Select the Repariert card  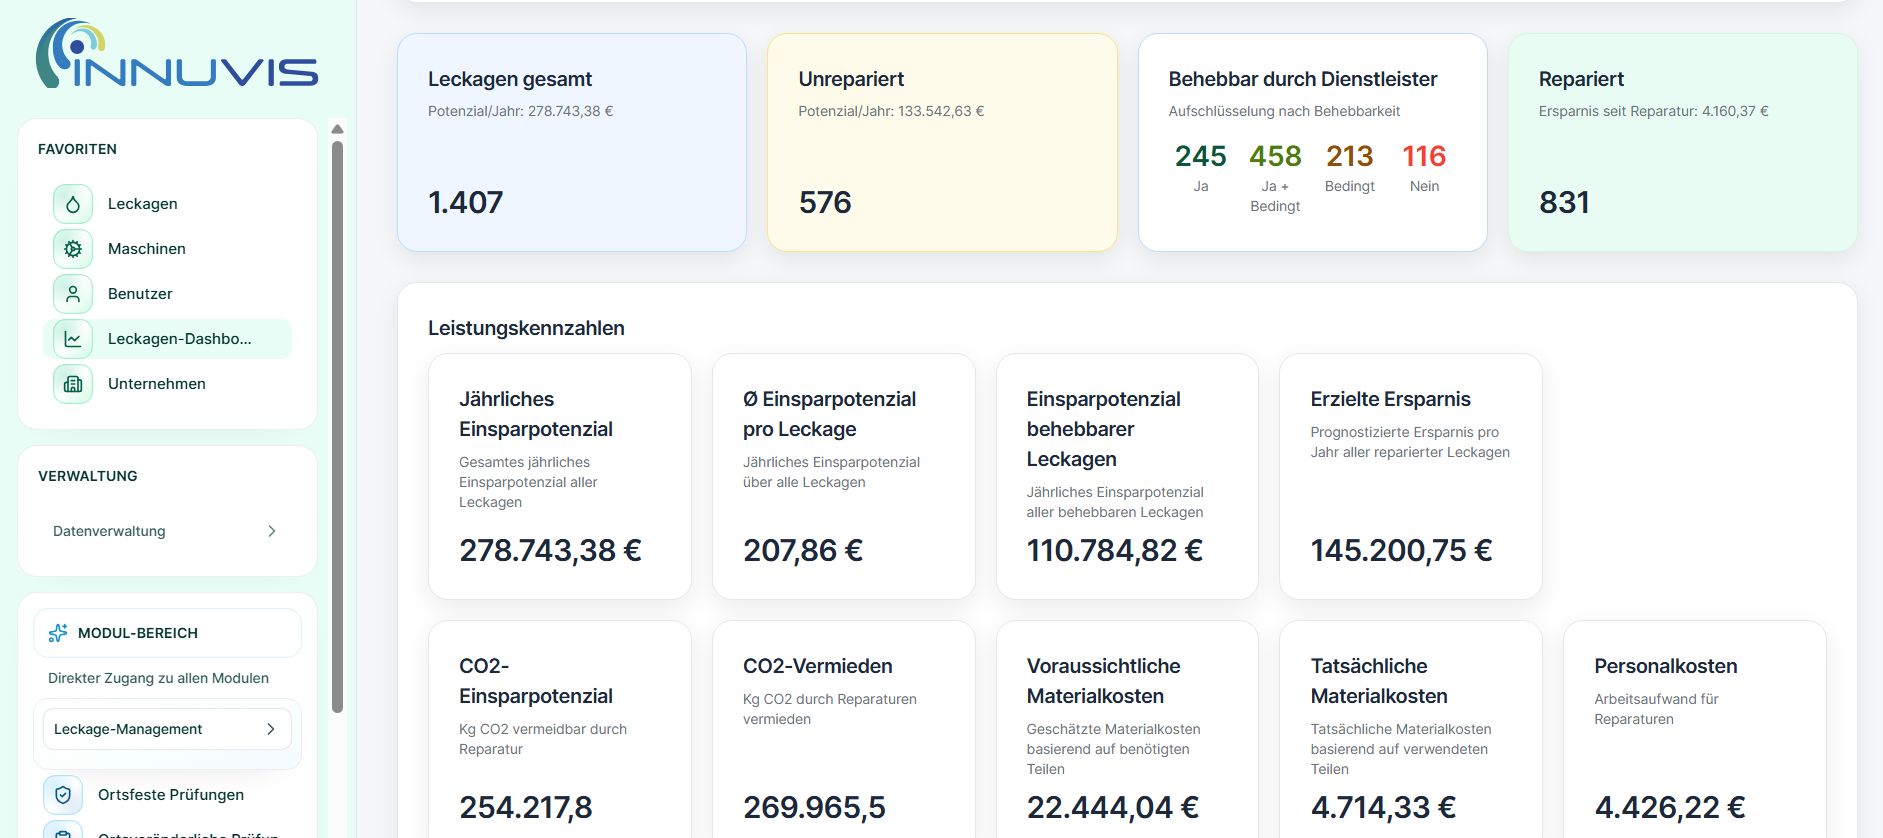[1682, 142]
